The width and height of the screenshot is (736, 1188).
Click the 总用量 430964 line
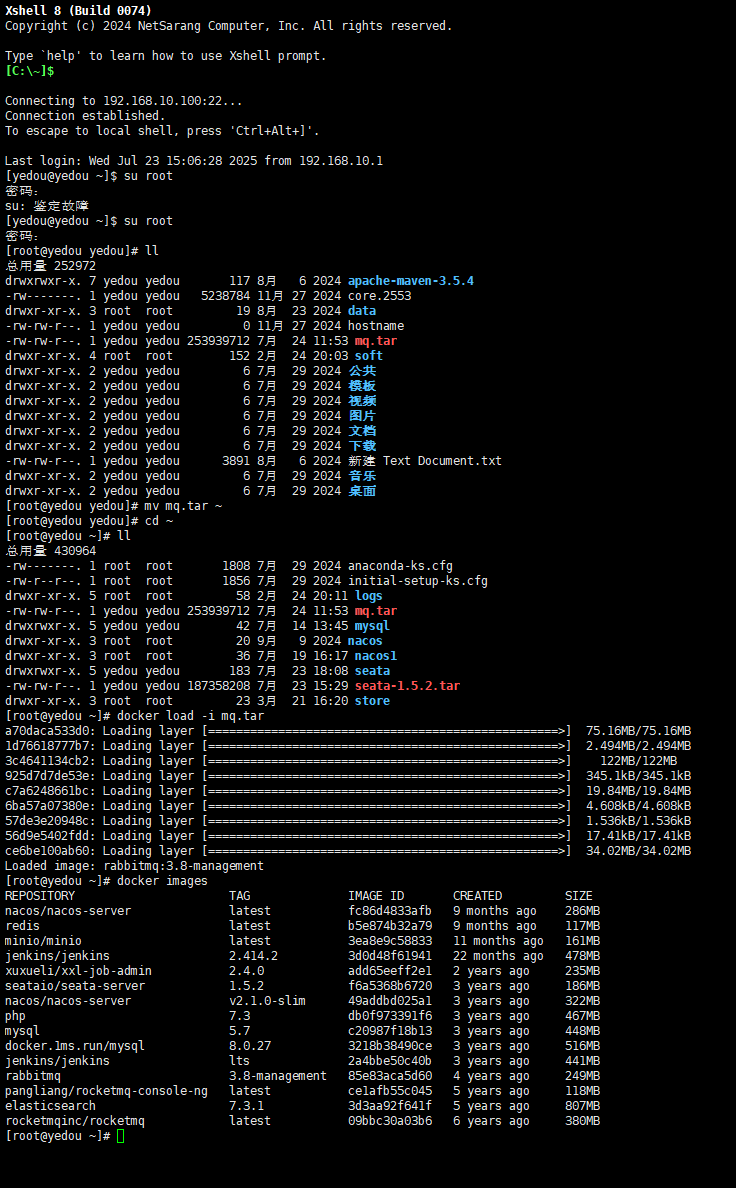[51, 551]
